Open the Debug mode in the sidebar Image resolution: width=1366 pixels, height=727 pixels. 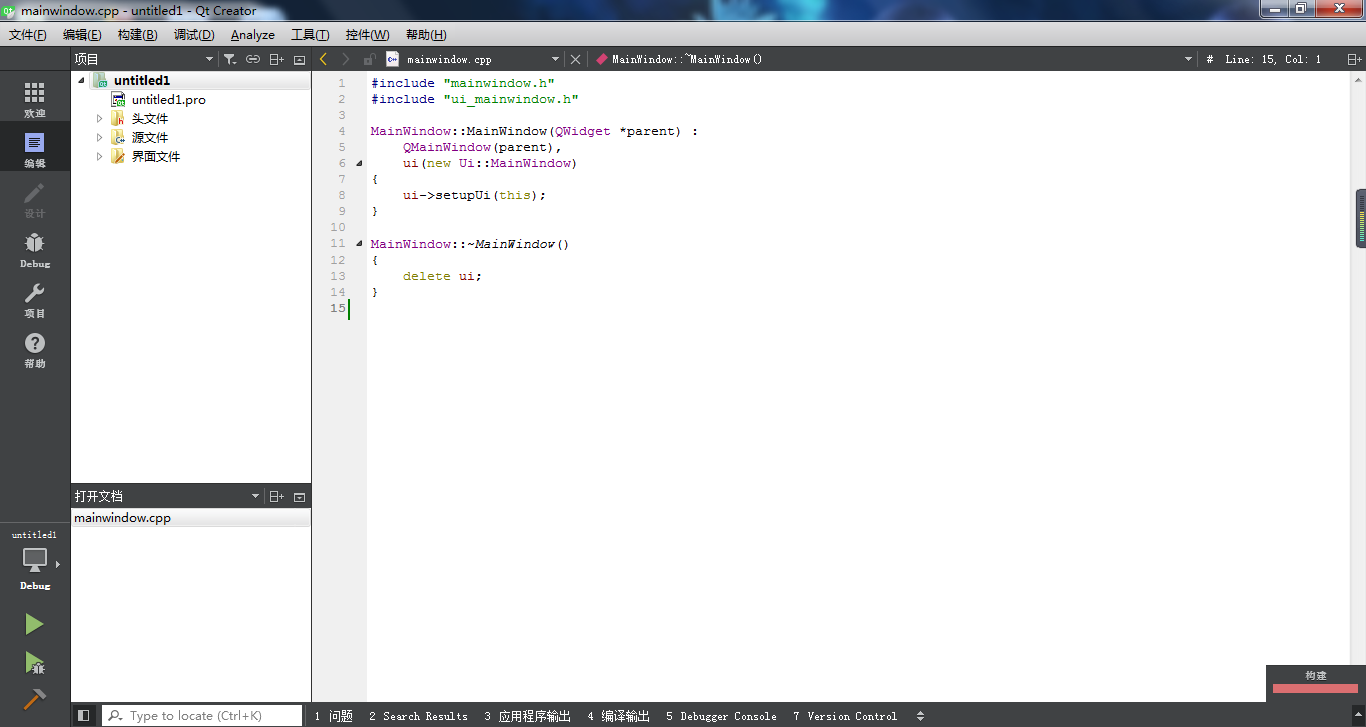pyautogui.click(x=35, y=249)
